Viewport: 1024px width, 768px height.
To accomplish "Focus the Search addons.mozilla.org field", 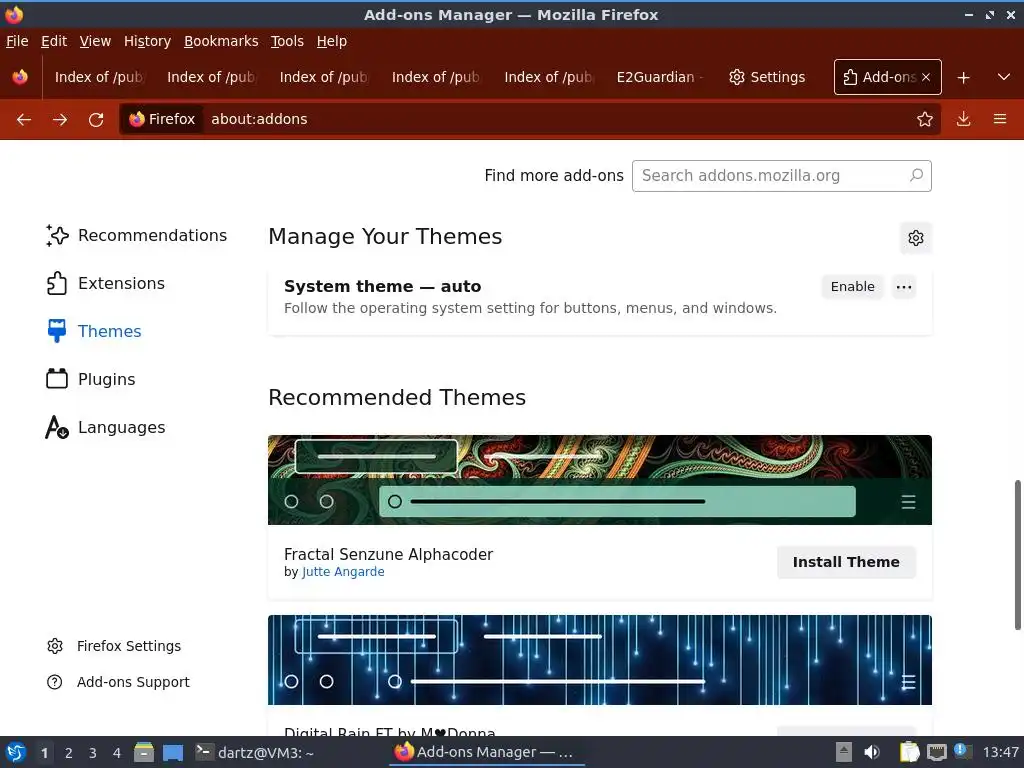I will click(x=782, y=176).
